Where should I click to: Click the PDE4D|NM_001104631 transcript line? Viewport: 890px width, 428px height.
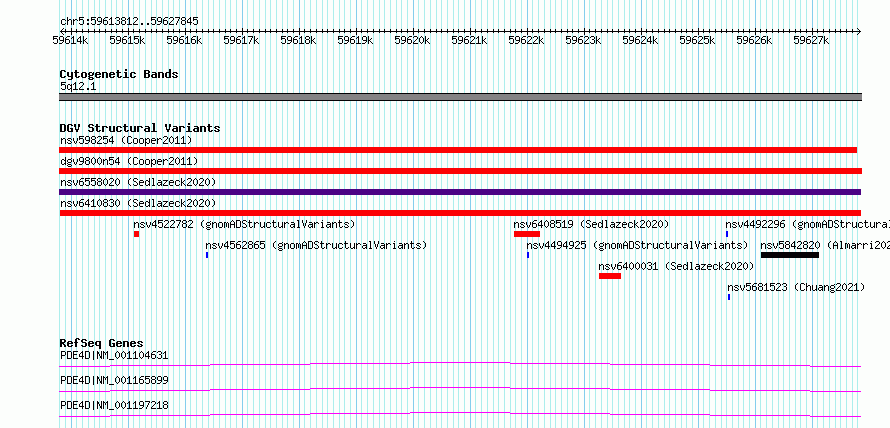tap(460, 364)
